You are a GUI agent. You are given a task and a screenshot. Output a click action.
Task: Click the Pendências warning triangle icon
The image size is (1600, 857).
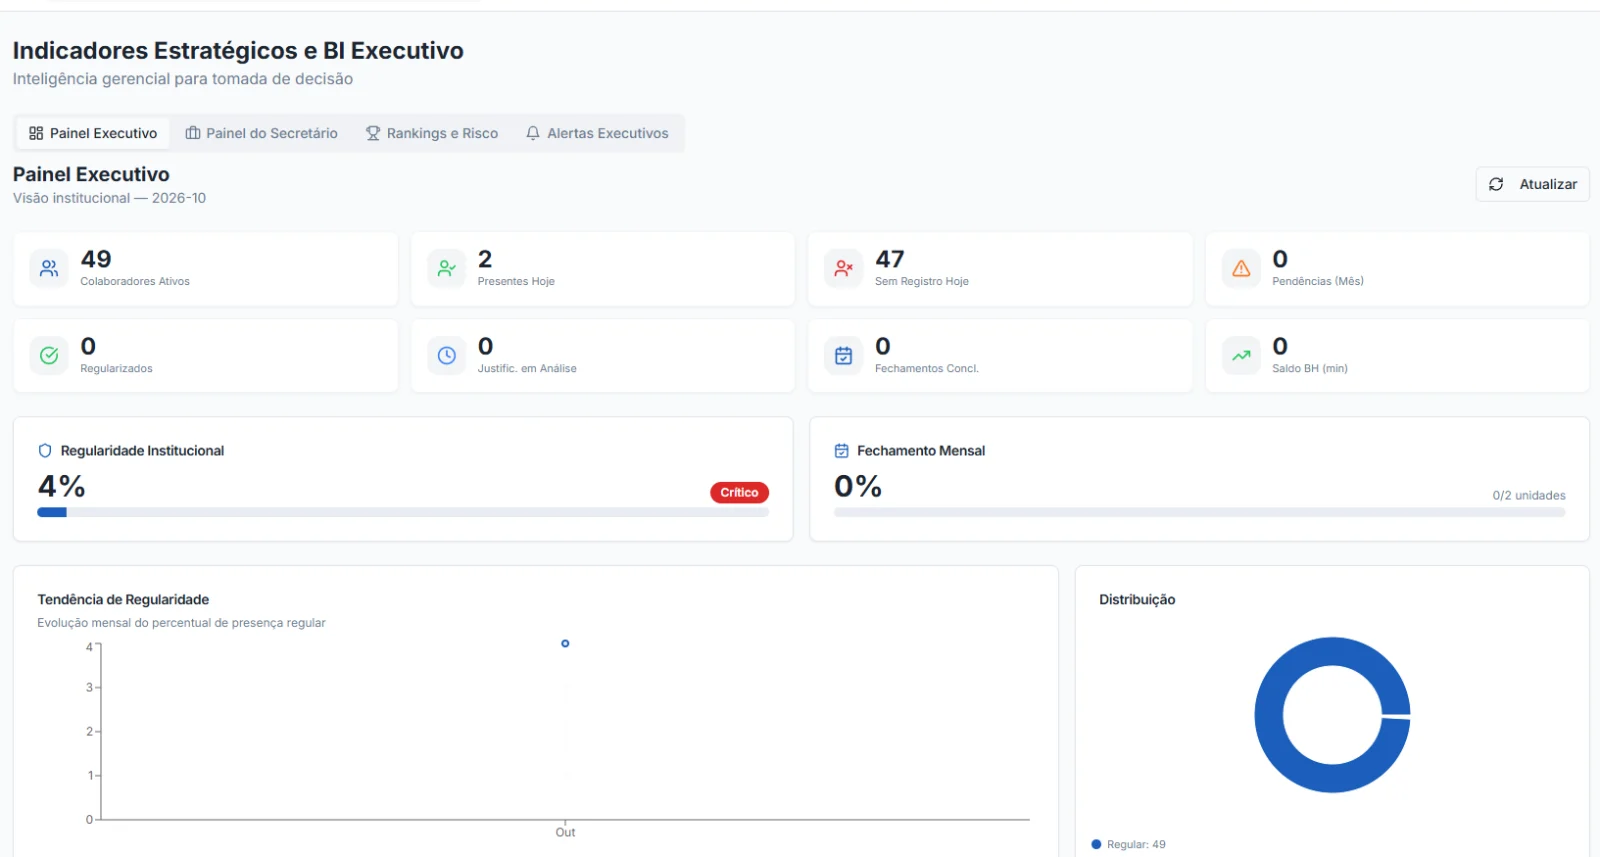click(x=1241, y=268)
